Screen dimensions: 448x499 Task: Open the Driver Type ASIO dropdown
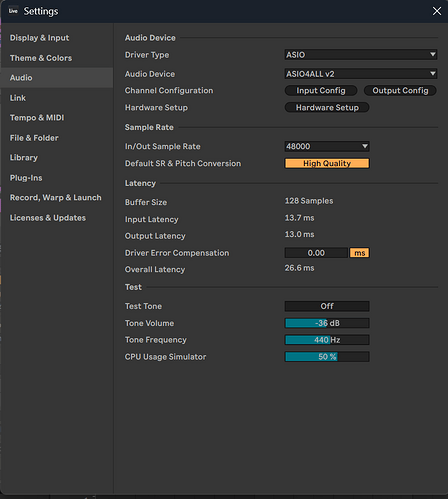(361, 55)
